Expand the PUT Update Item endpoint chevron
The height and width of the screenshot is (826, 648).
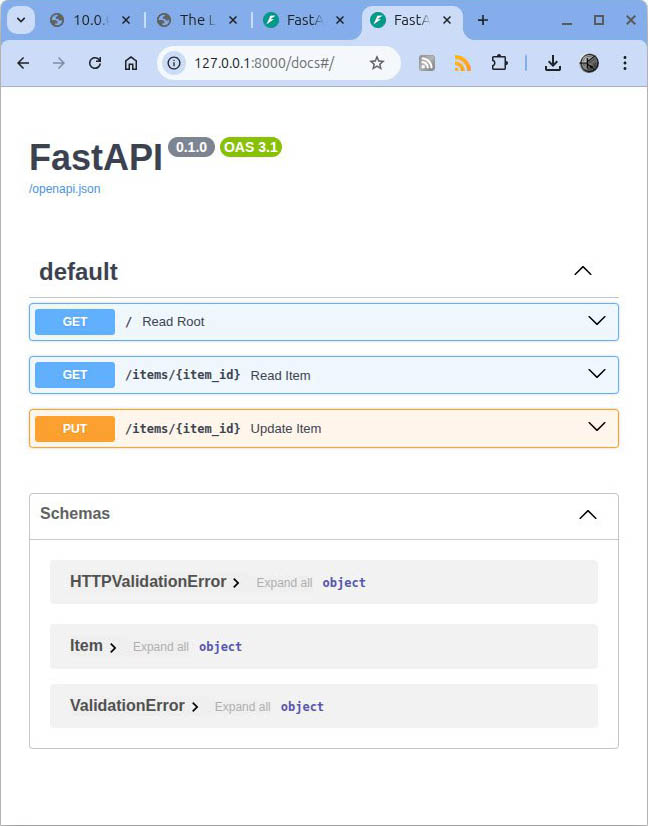597,427
